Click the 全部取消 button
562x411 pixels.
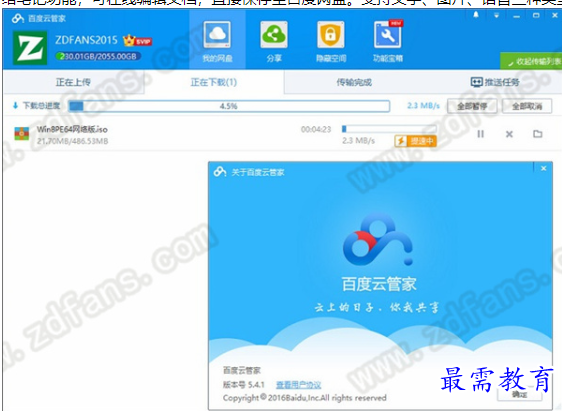[527, 106]
